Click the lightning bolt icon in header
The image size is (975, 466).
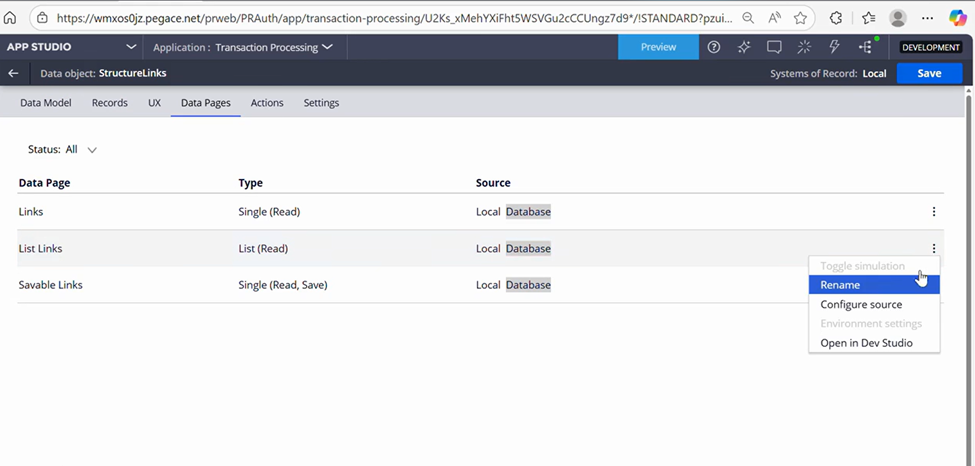[835, 47]
